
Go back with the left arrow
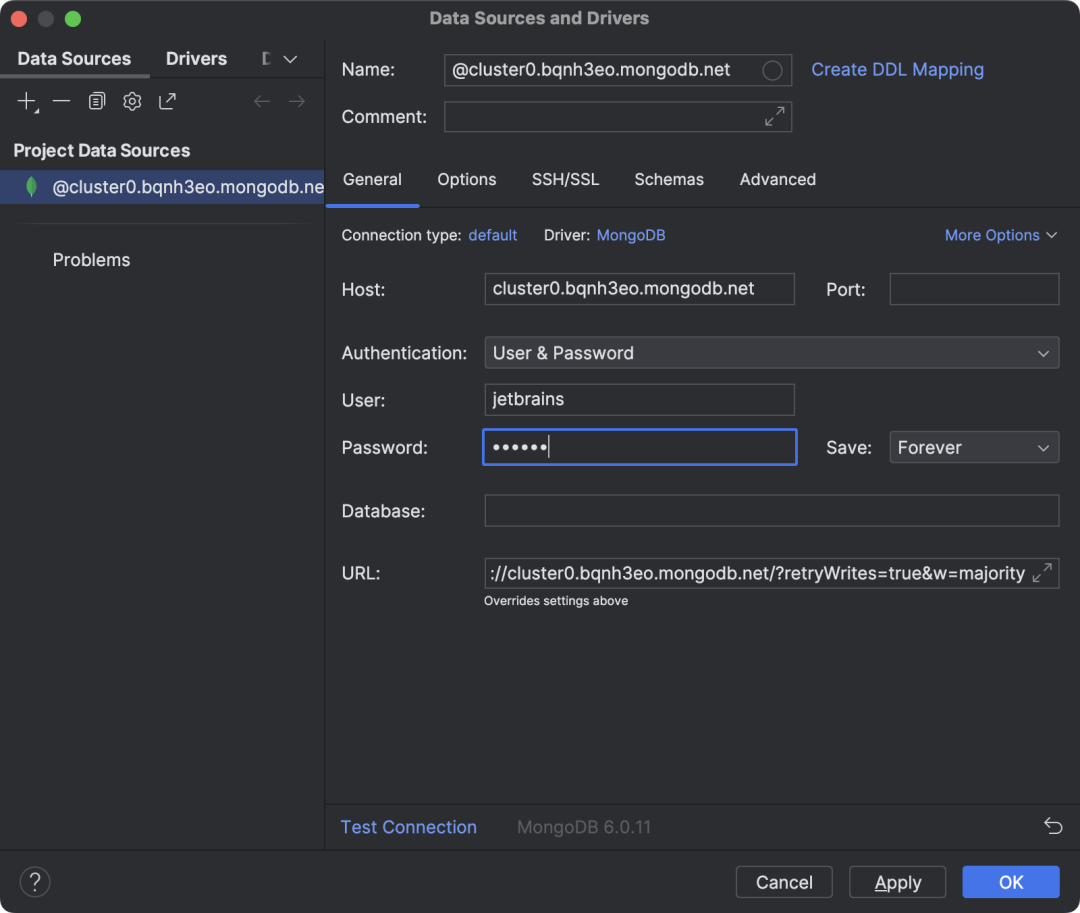coord(262,102)
